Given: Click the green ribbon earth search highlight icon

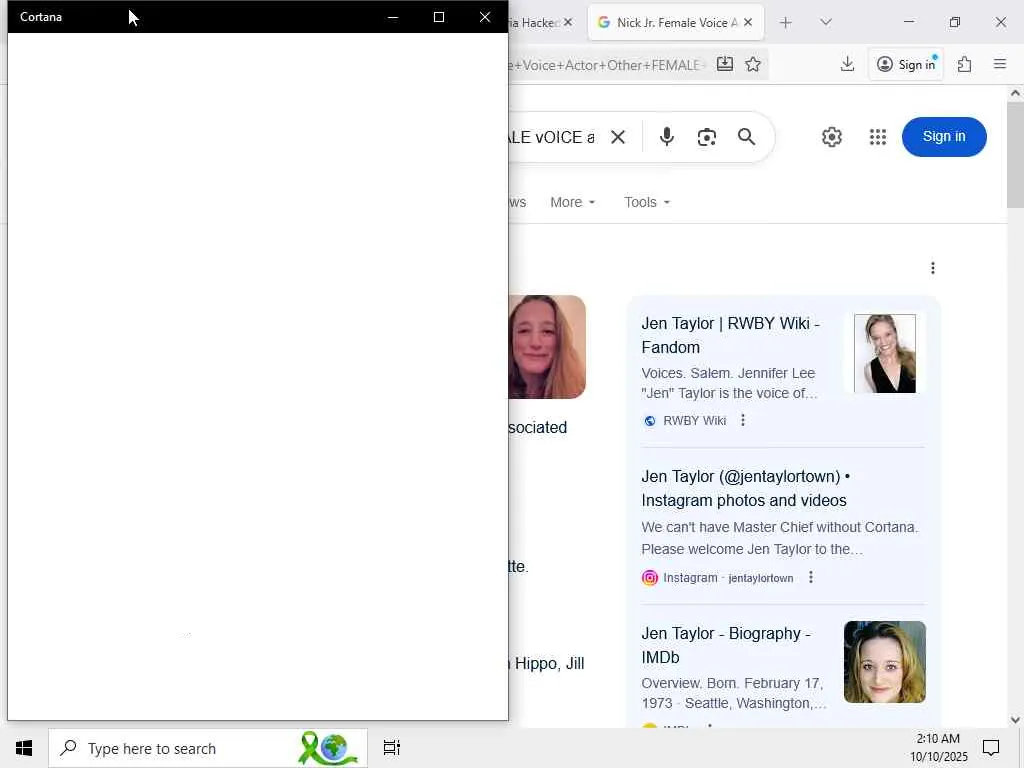Looking at the screenshot, I should (328, 748).
